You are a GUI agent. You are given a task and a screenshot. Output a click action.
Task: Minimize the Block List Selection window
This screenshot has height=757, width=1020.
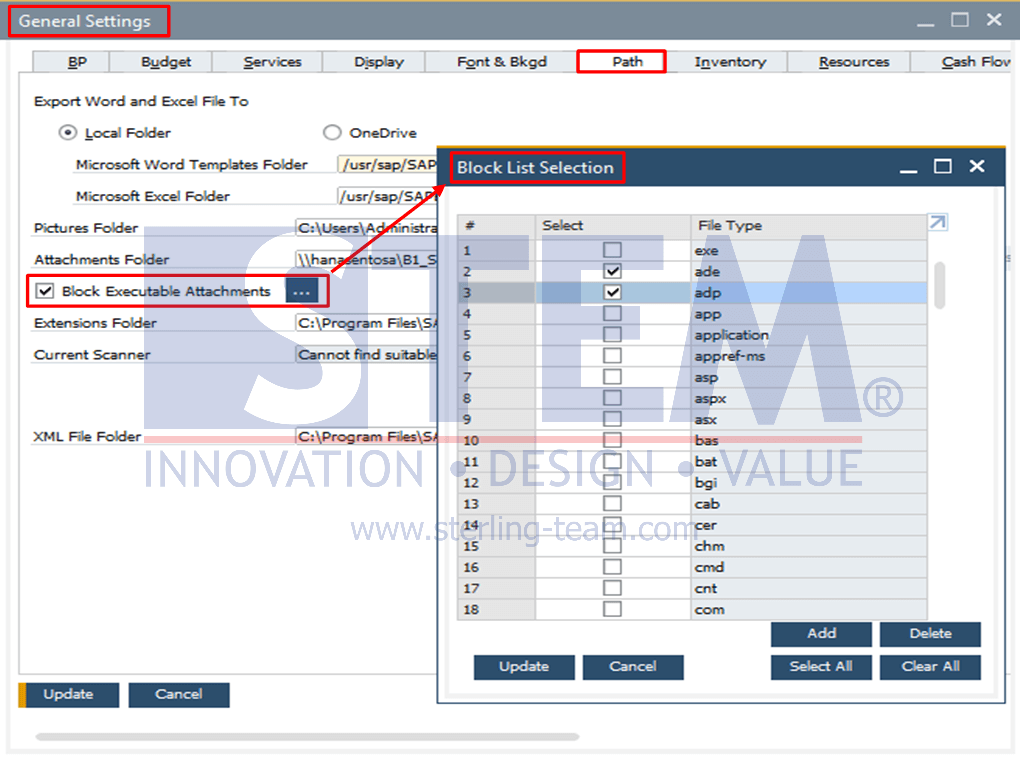[x=908, y=169]
